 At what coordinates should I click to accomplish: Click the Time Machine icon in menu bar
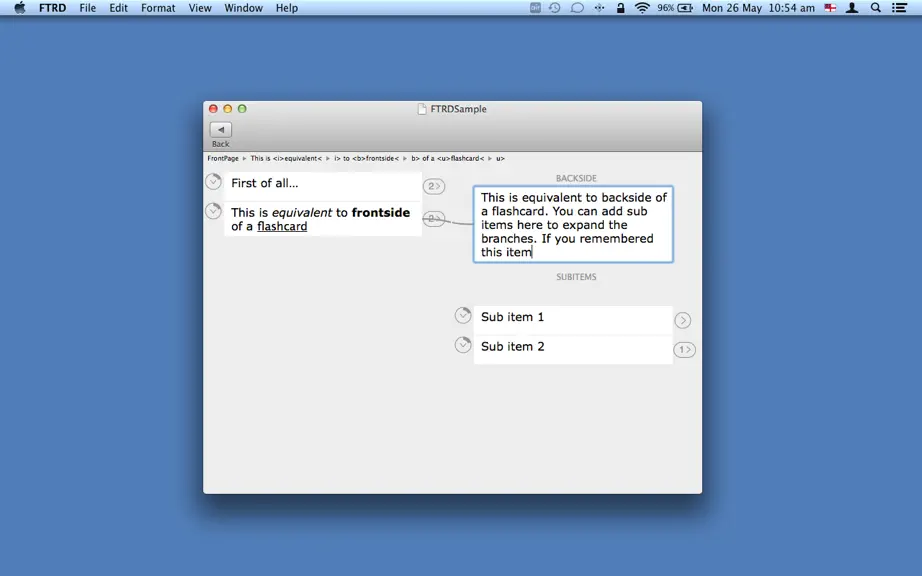[x=554, y=8]
